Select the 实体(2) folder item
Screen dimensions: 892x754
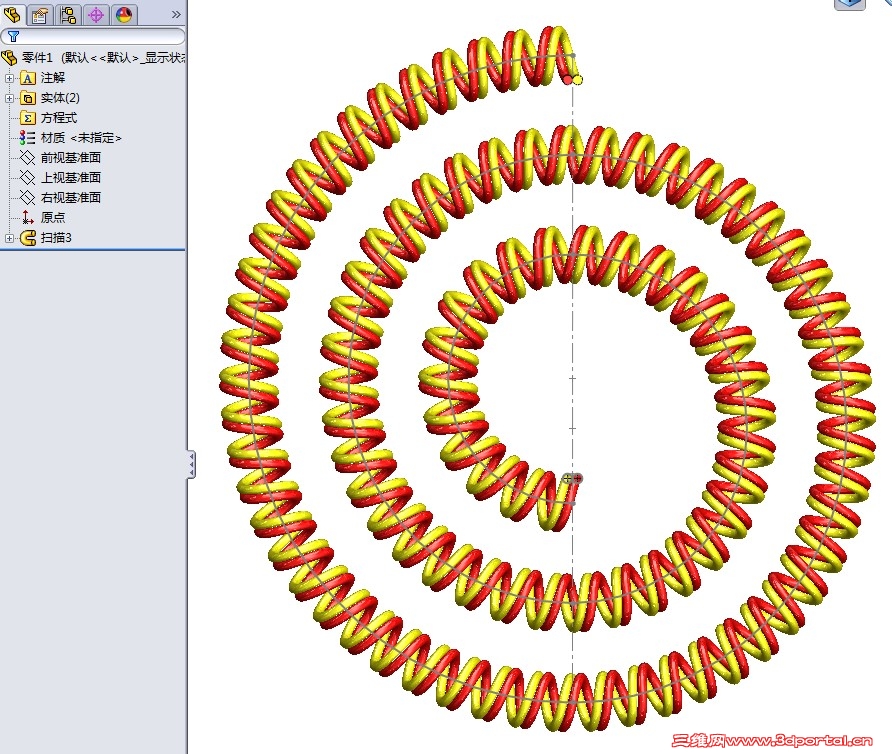60,98
